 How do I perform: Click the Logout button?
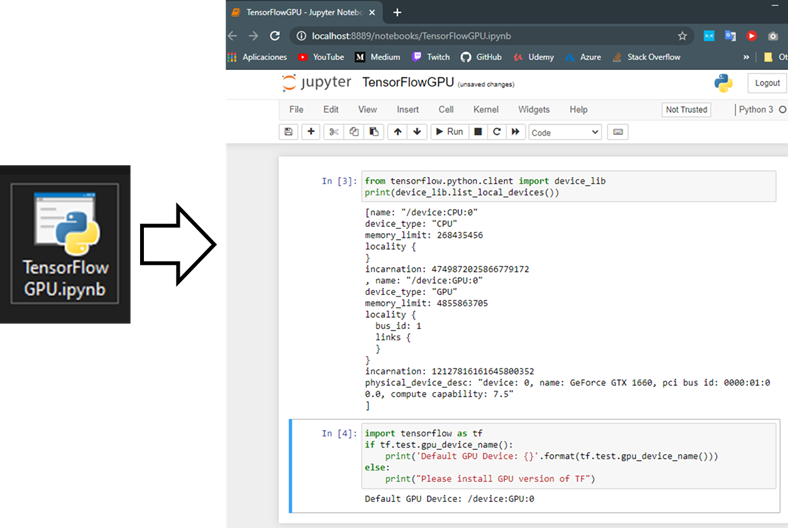(x=767, y=83)
